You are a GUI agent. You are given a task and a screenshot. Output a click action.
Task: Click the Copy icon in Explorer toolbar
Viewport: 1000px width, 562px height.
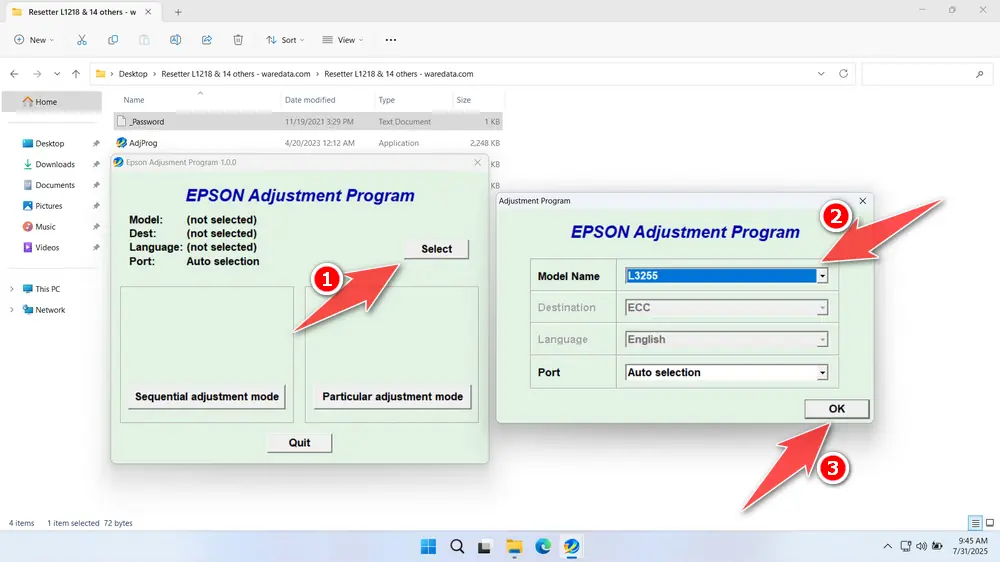(x=113, y=40)
